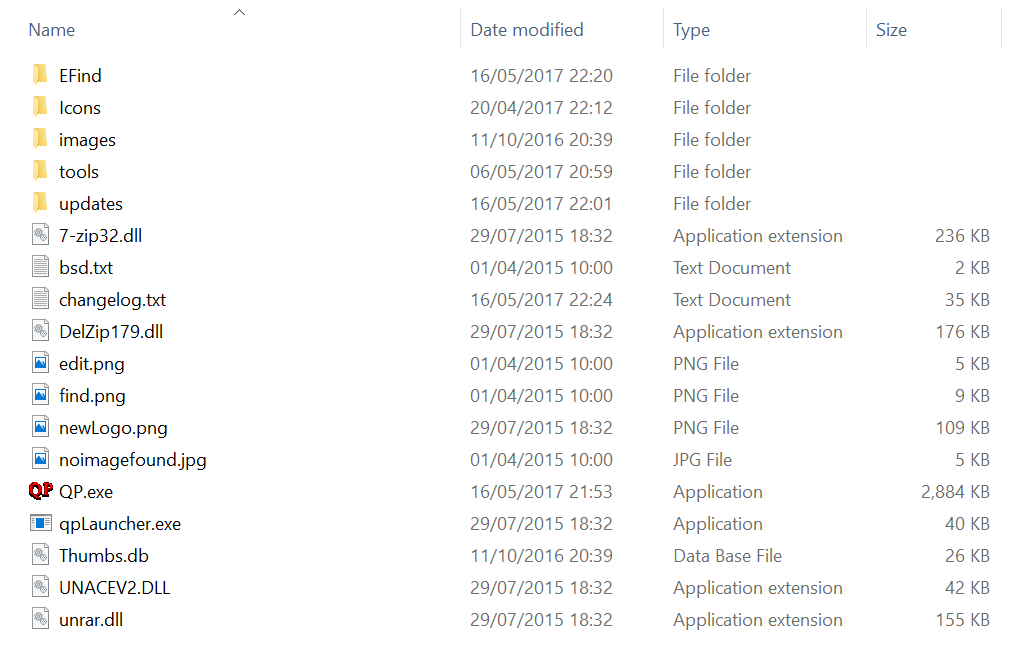The height and width of the screenshot is (671, 1028).
Task: Select the images folder name
Action: [87, 140]
